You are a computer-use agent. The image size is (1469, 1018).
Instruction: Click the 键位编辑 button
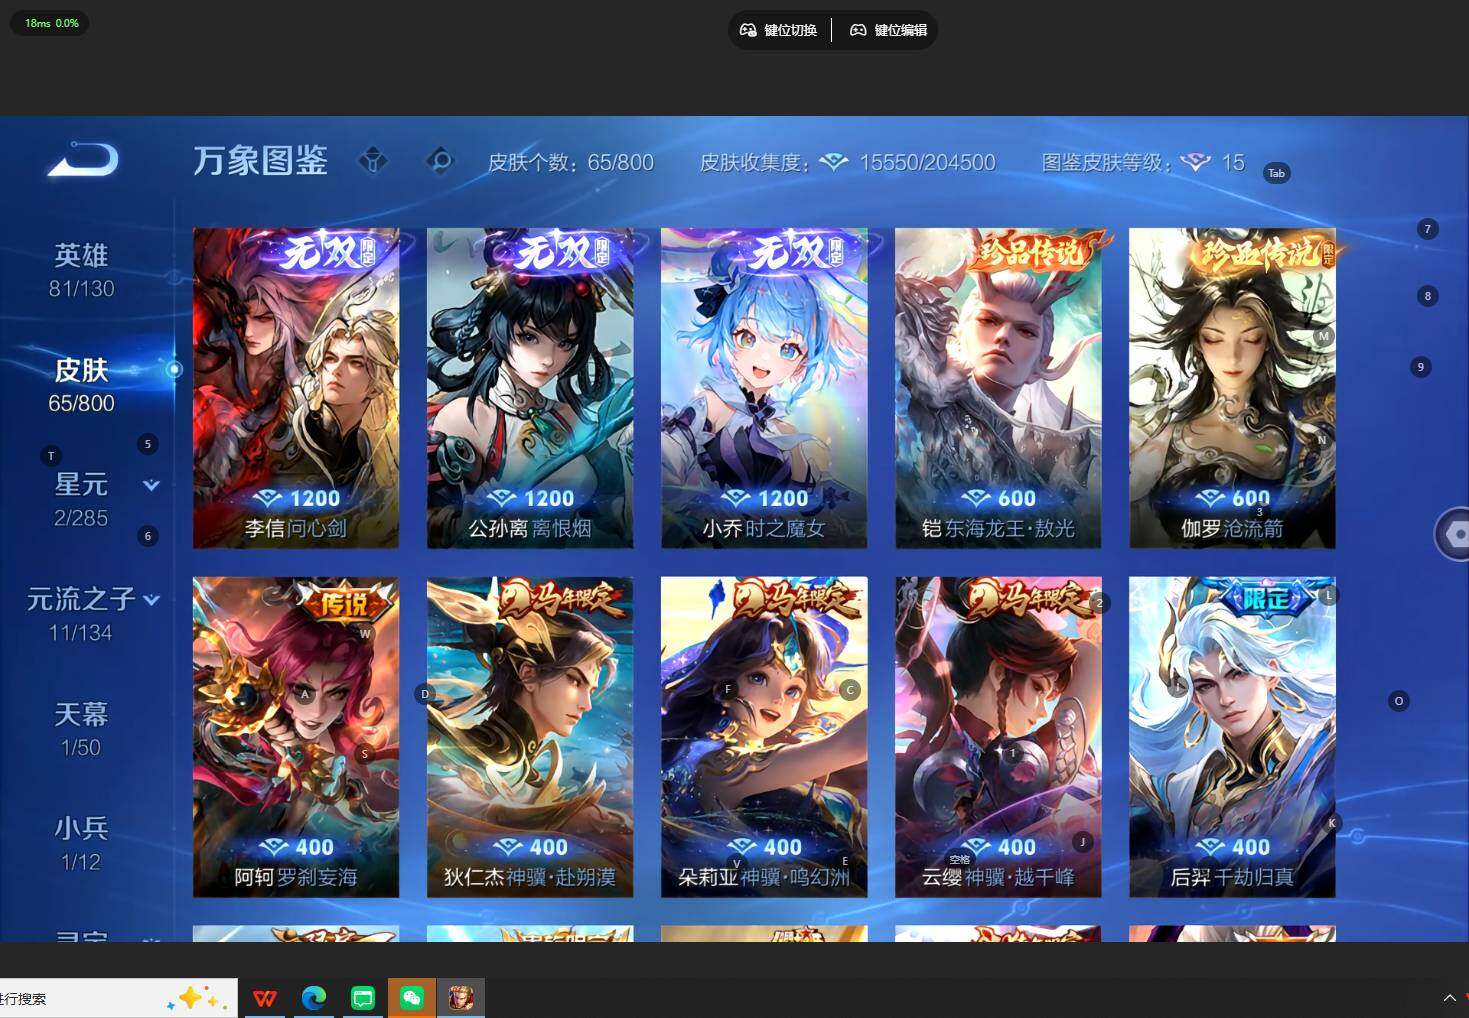888,30
